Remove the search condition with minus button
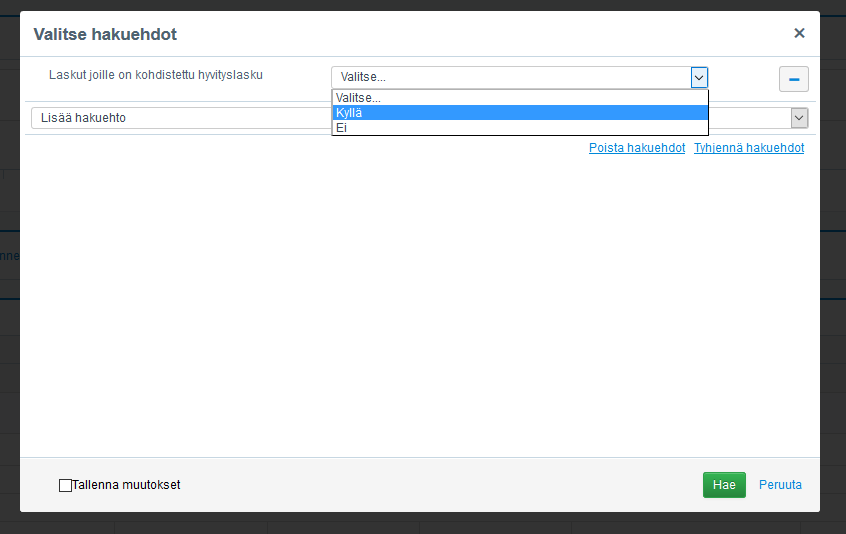The width and height of the screenshot is (846, 534). [793, 79]
